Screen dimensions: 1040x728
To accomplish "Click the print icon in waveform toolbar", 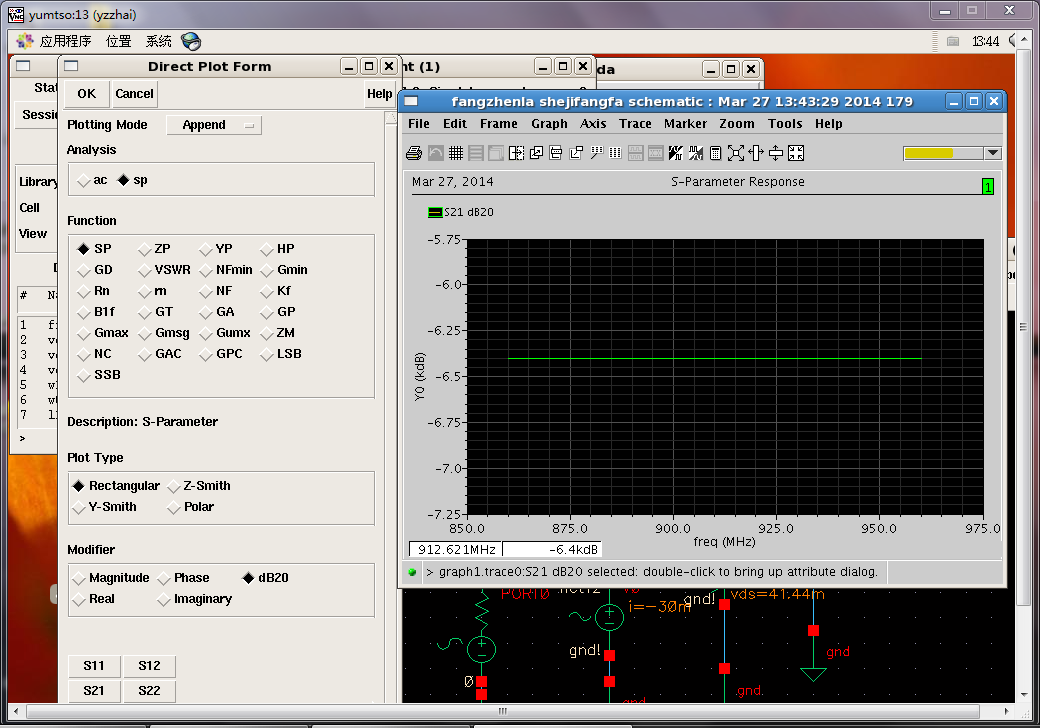I will coord(414,153).
